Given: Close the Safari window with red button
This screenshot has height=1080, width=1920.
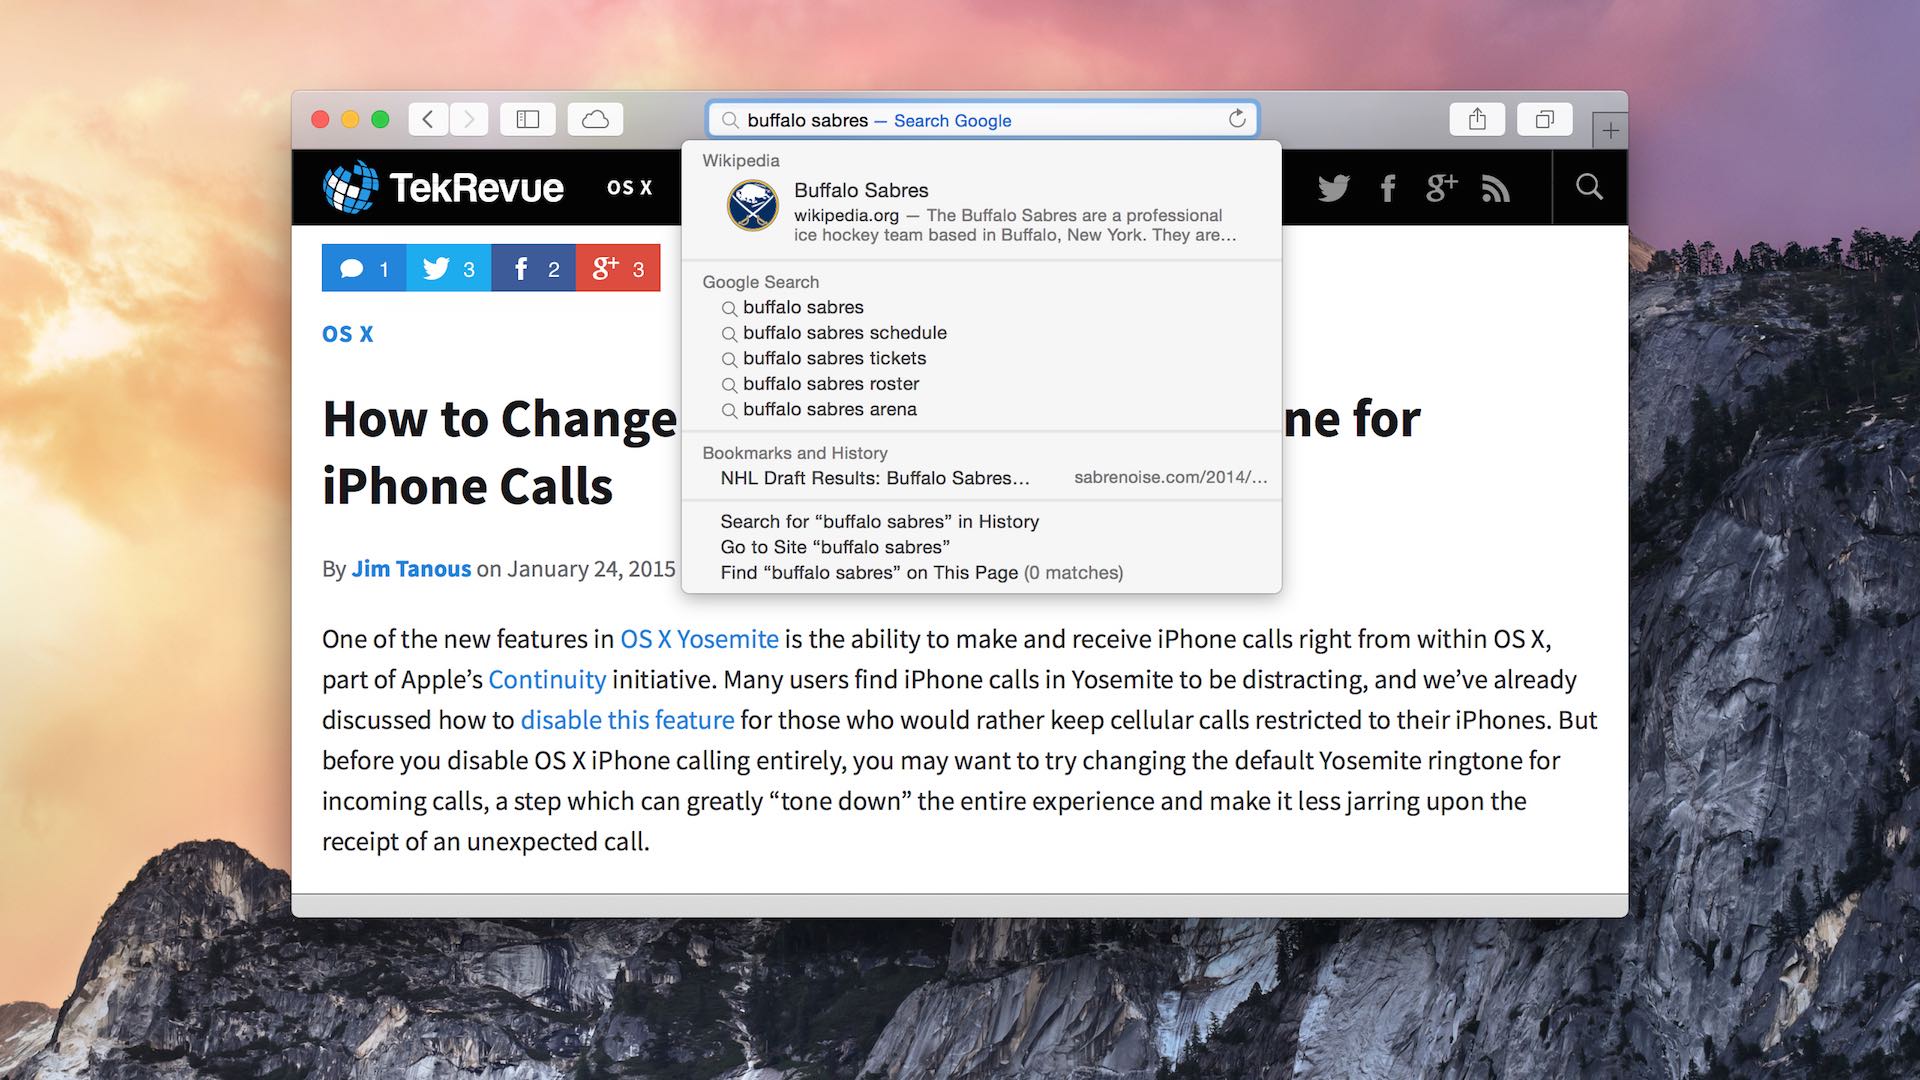Looking at the screenshot, I should [x=320, y=120].
